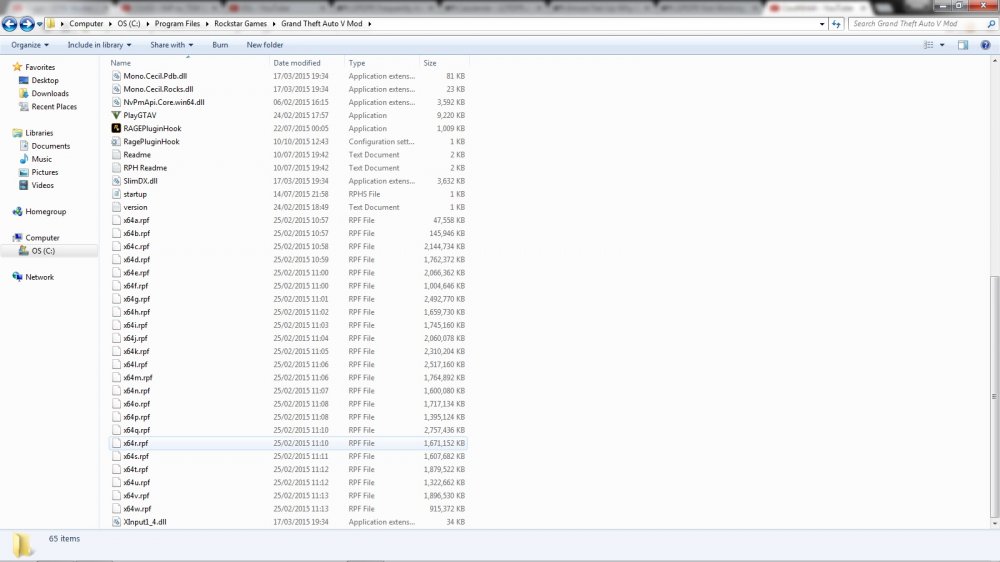Select Network in the navigation pane
The image size is (1000, 562).
point(40,277)
